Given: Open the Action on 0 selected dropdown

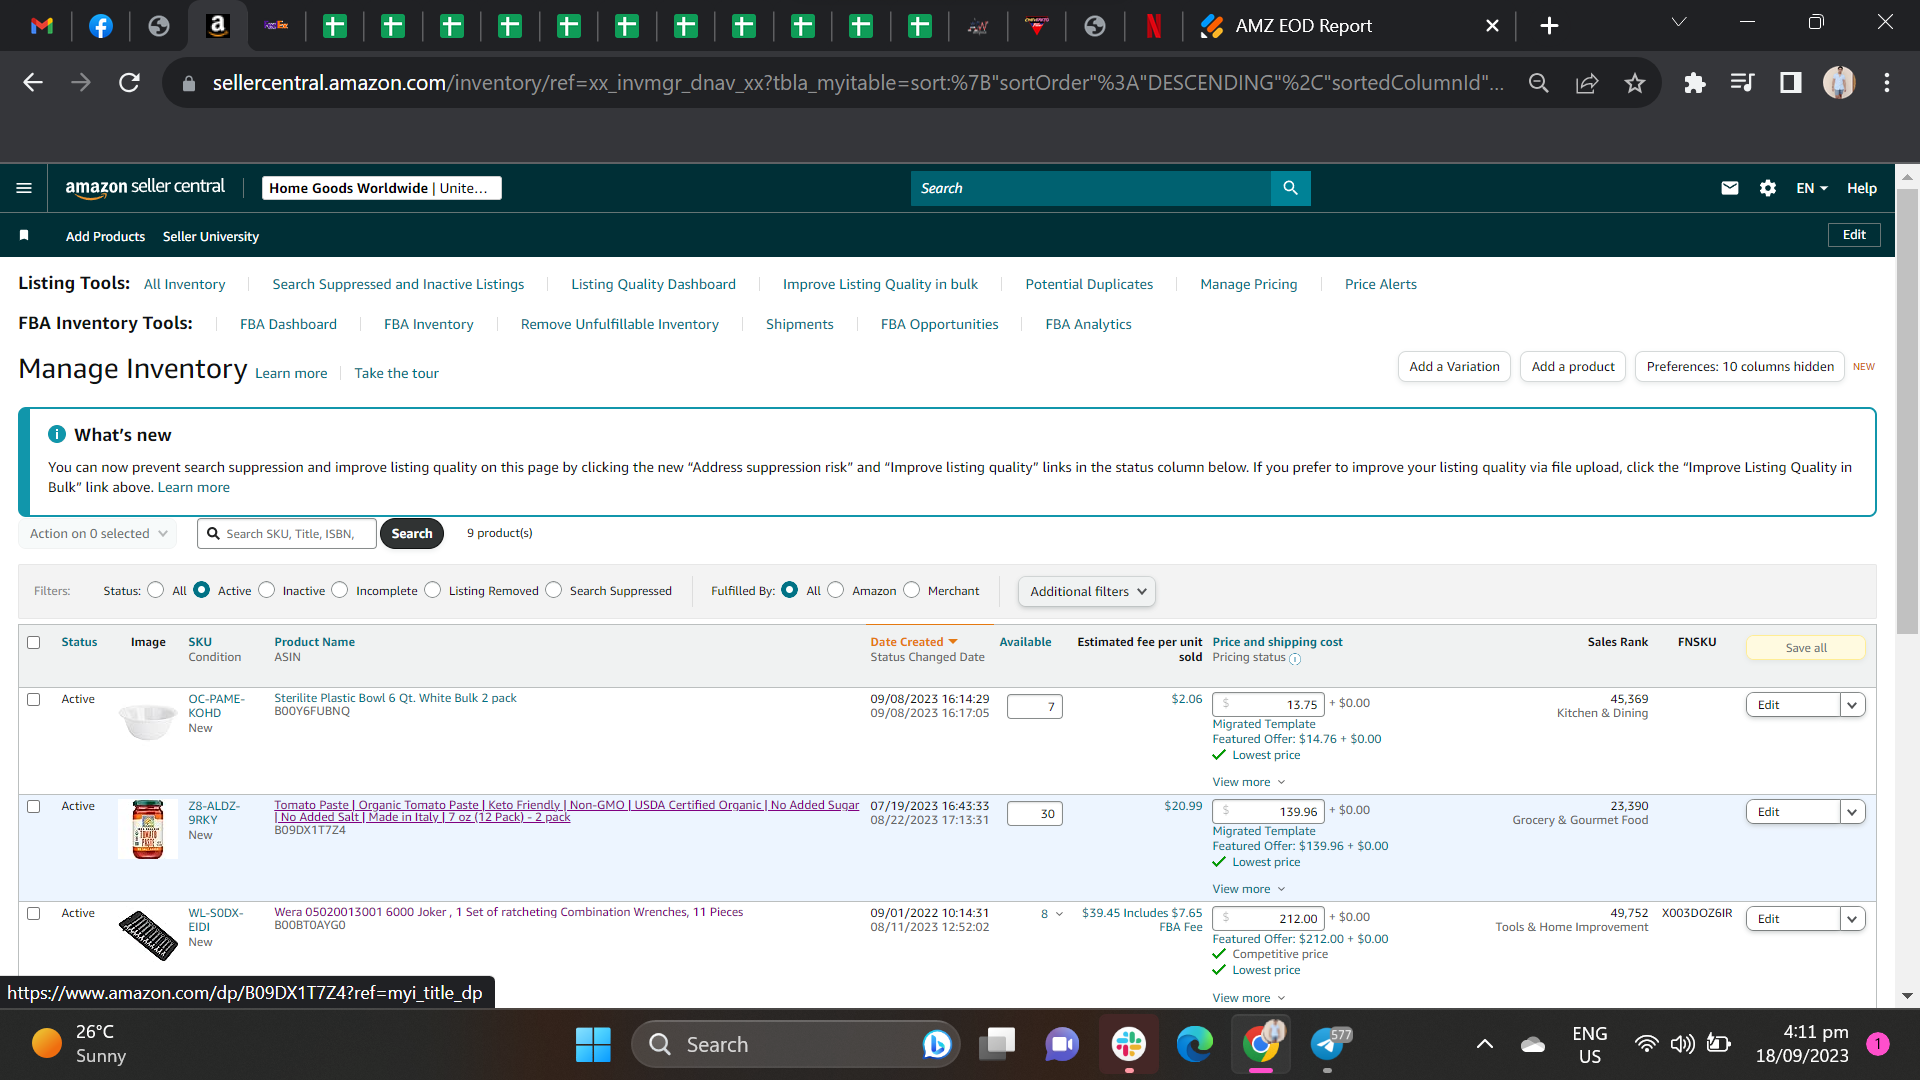Looking at the screenshot, I should point(98,534).
